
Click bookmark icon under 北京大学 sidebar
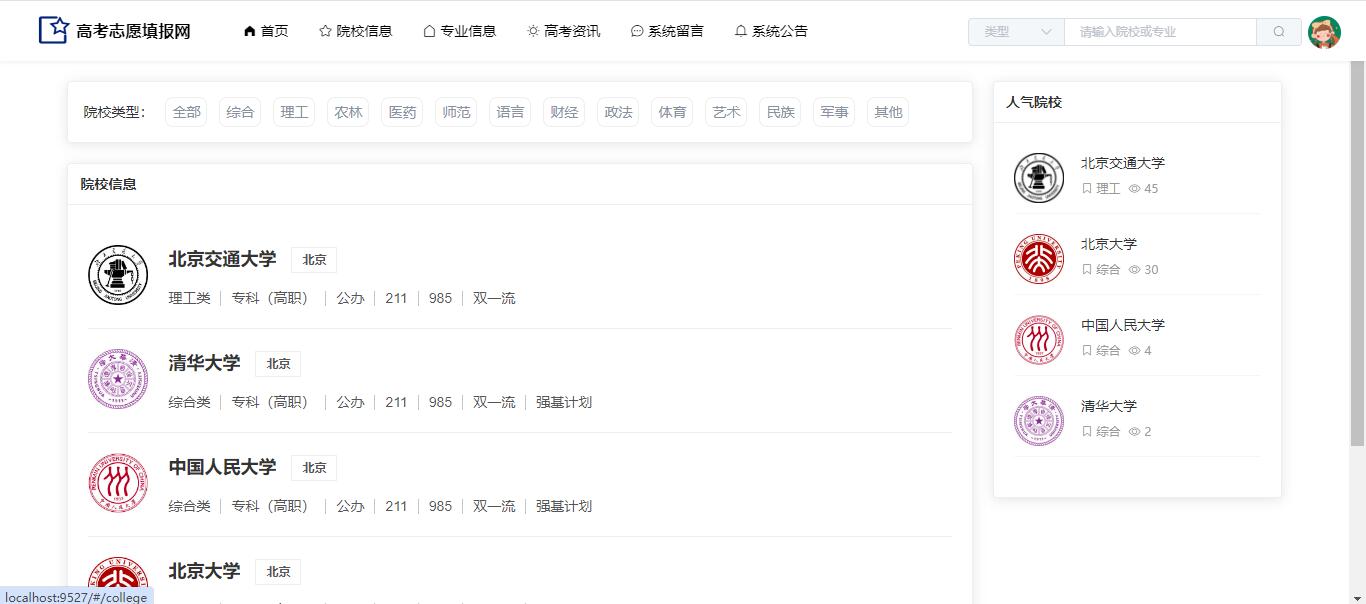(1087, 270)
